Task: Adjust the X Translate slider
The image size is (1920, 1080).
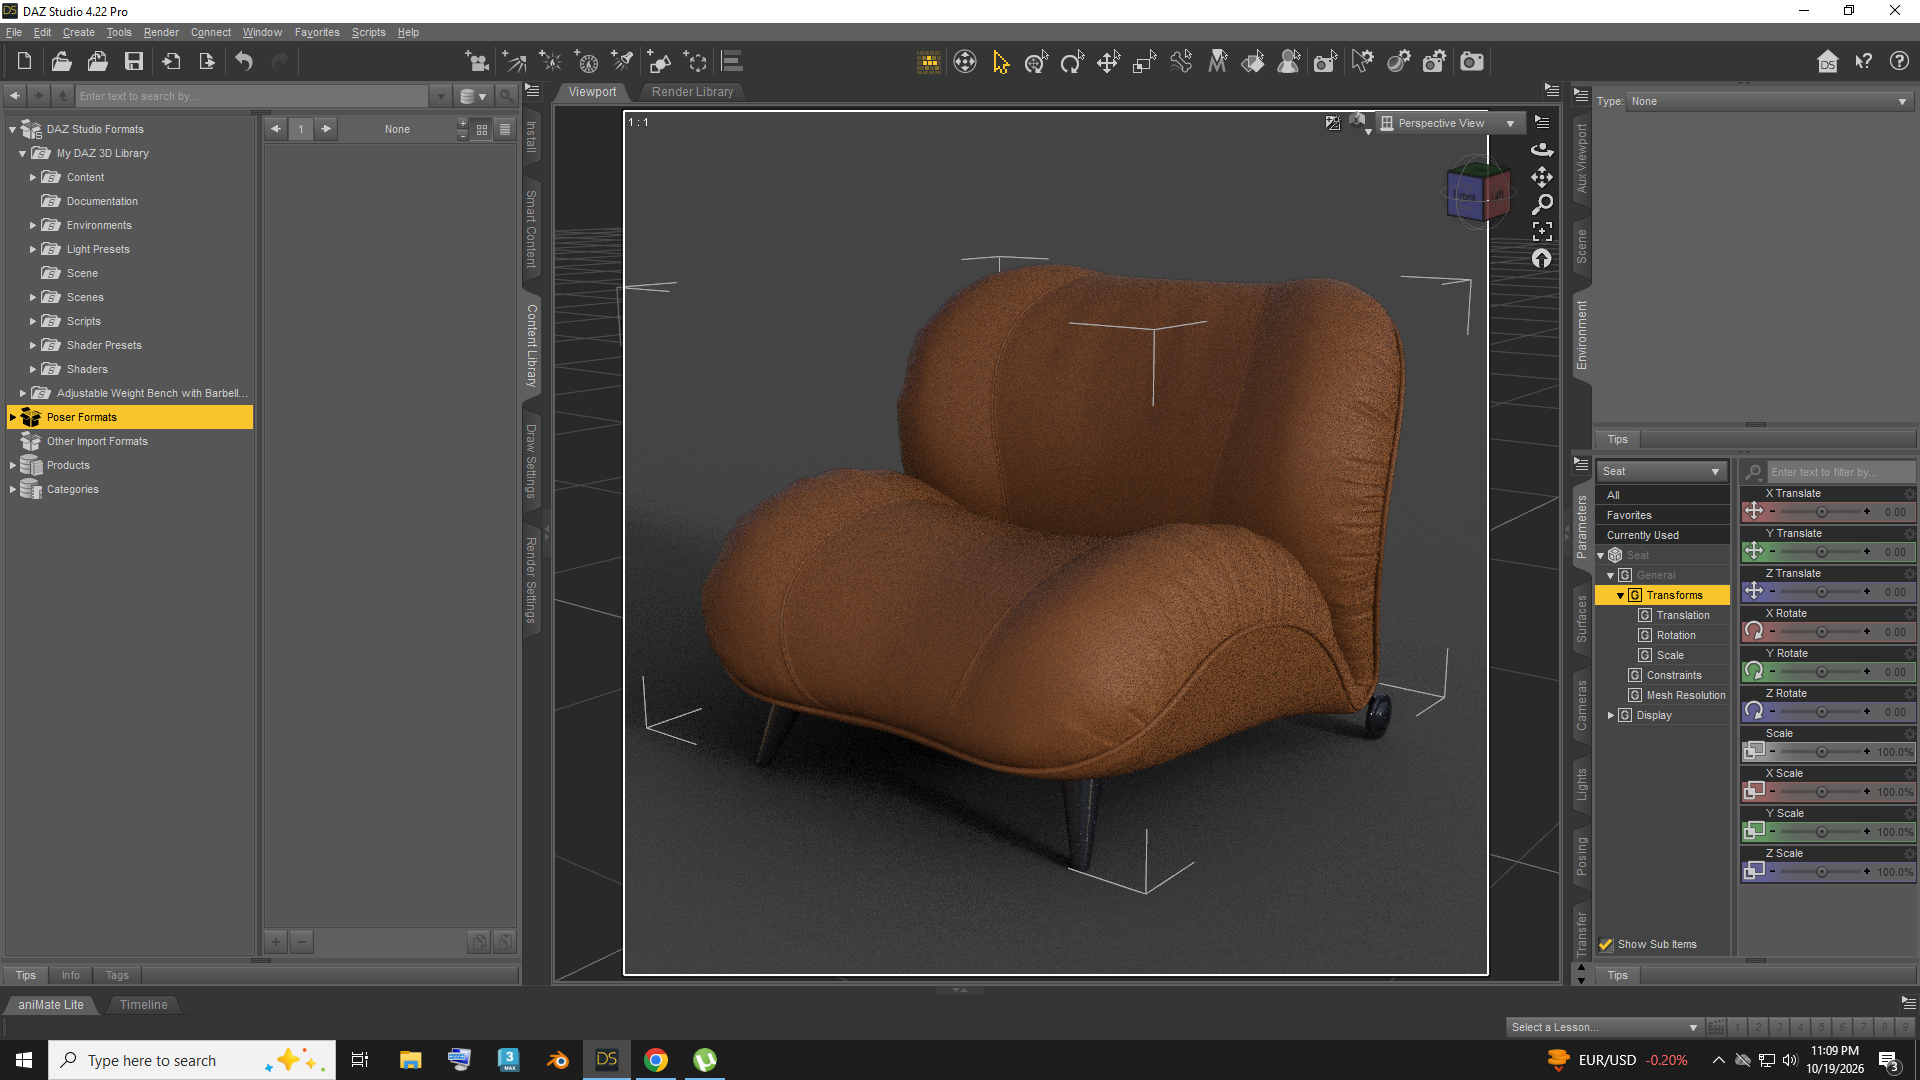Action: tap(1821, 512)
